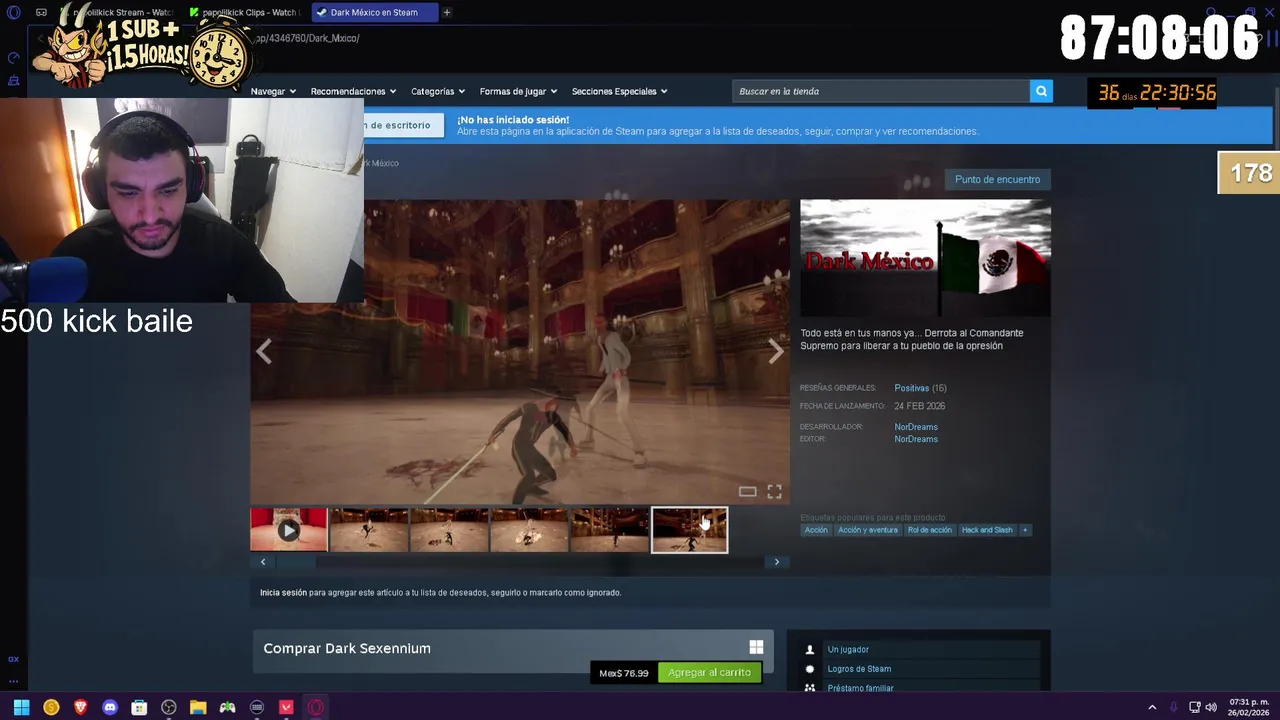Open Microsoft Store from the taskbar
The height and width of the screenshot is (720, 1280).
(139, 707)
